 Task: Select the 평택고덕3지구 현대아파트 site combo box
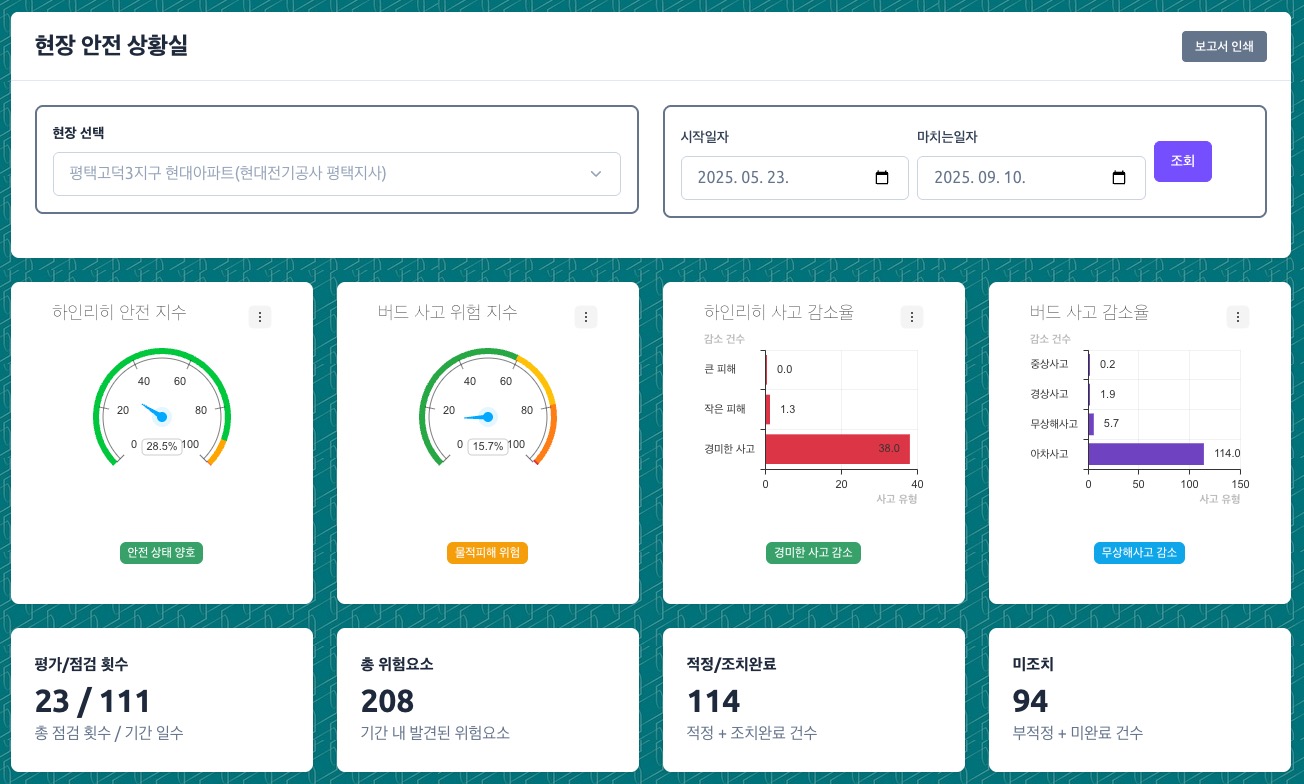[320, 174]
